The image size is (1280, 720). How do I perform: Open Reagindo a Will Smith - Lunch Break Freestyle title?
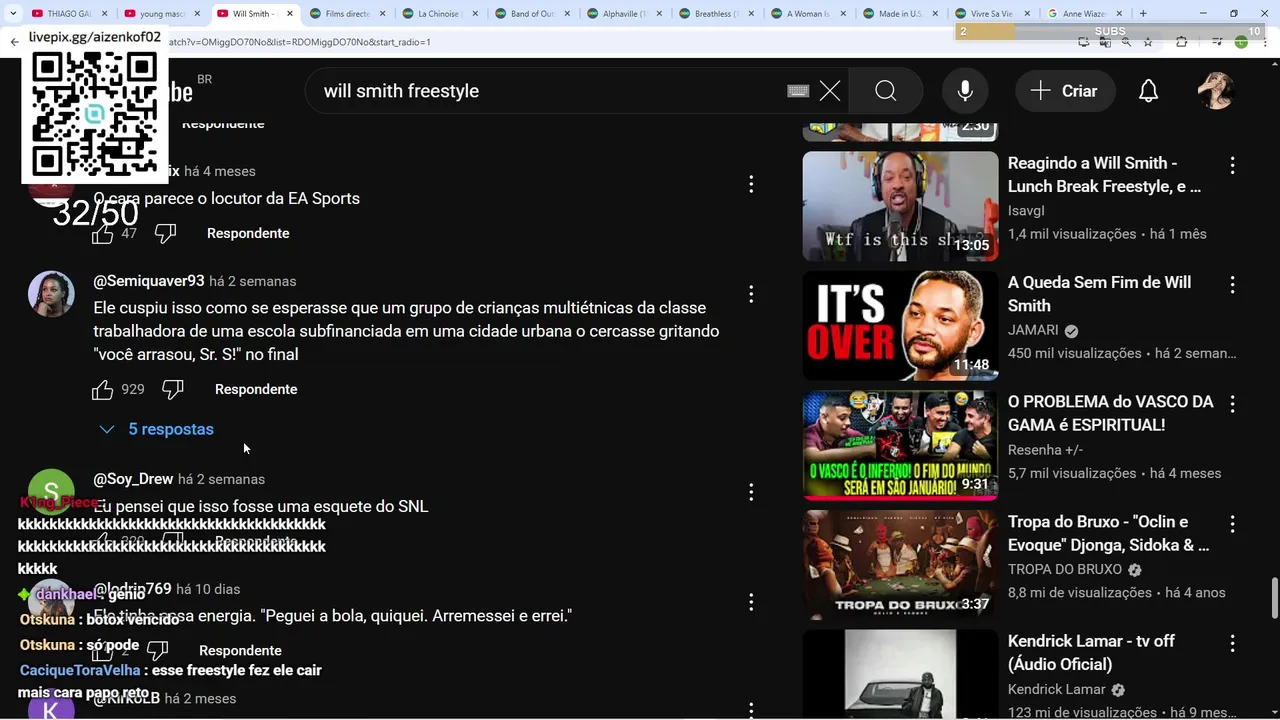(x=1104, y=175)
